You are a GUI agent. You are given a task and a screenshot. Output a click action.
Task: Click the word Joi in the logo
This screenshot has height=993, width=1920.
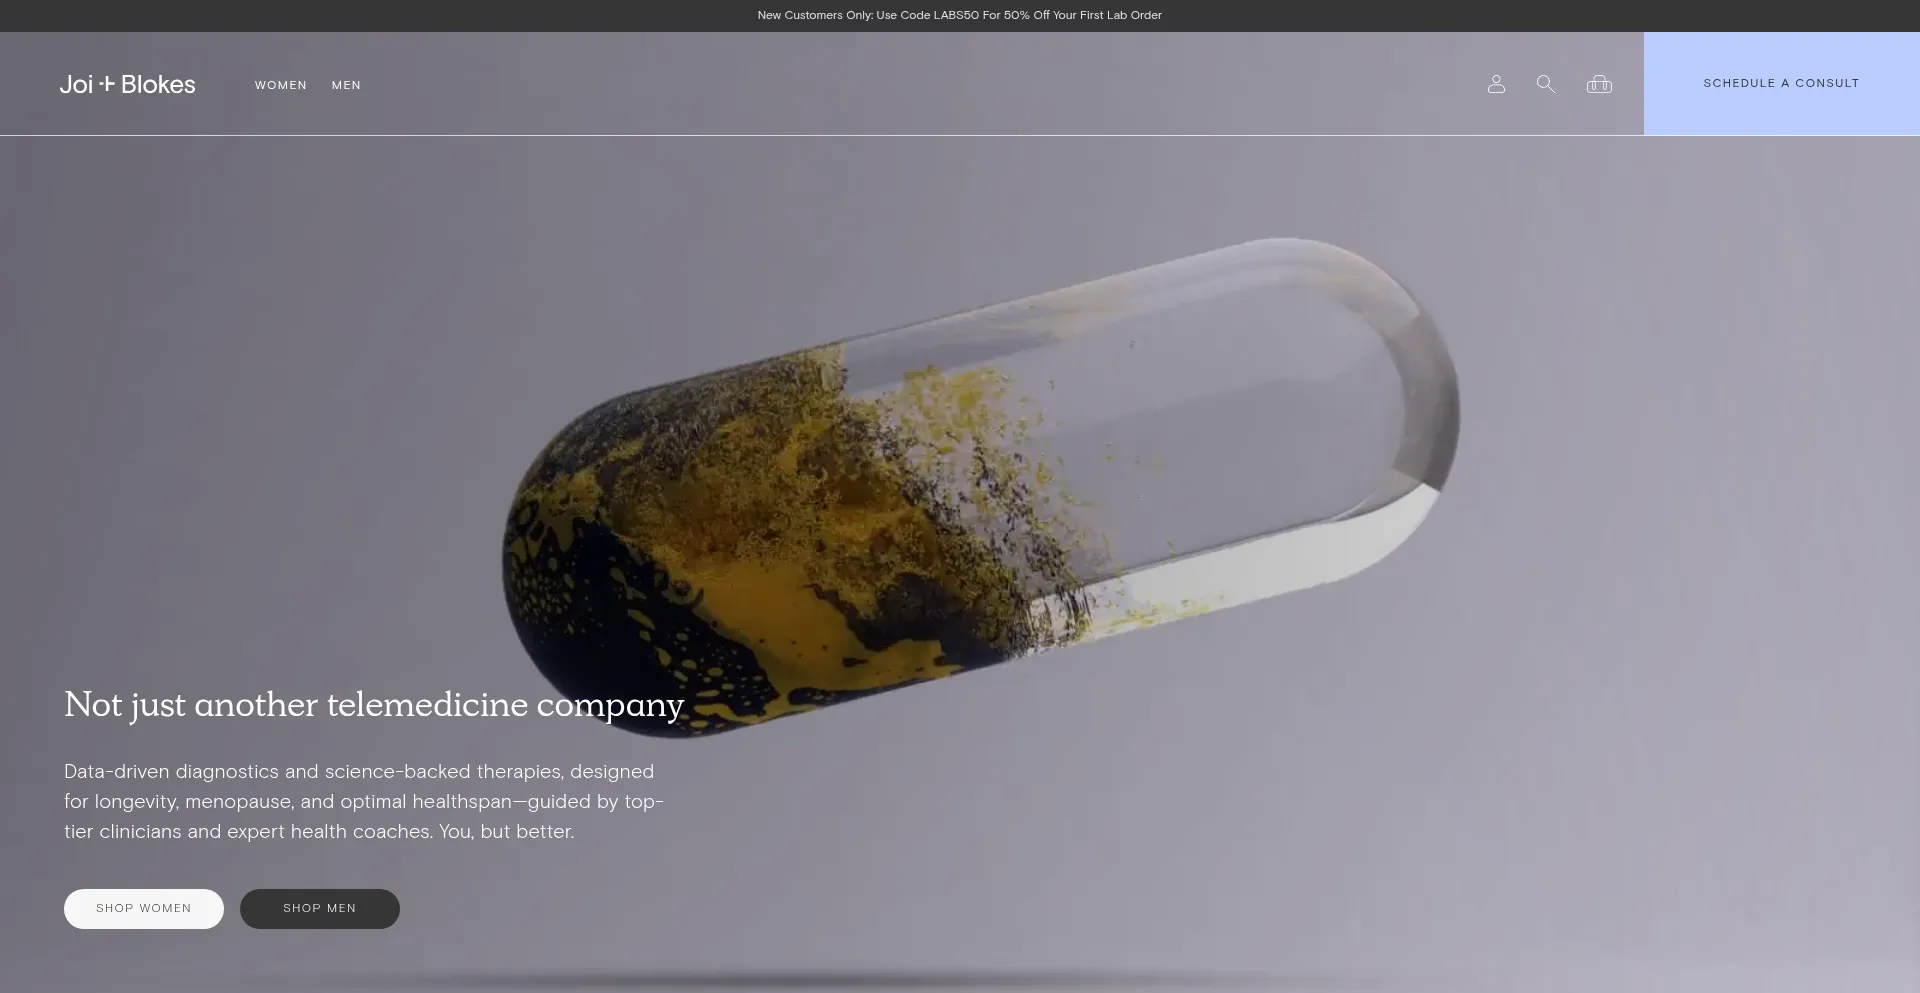76,85
